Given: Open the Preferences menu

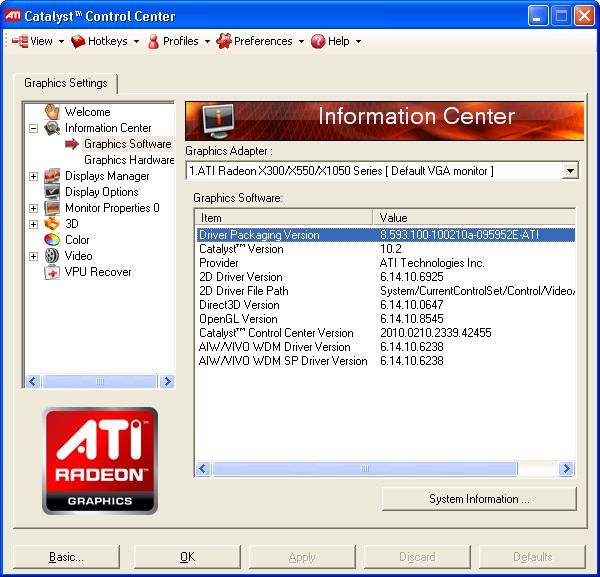Looking at the screenshot, I should pos(263,41).
